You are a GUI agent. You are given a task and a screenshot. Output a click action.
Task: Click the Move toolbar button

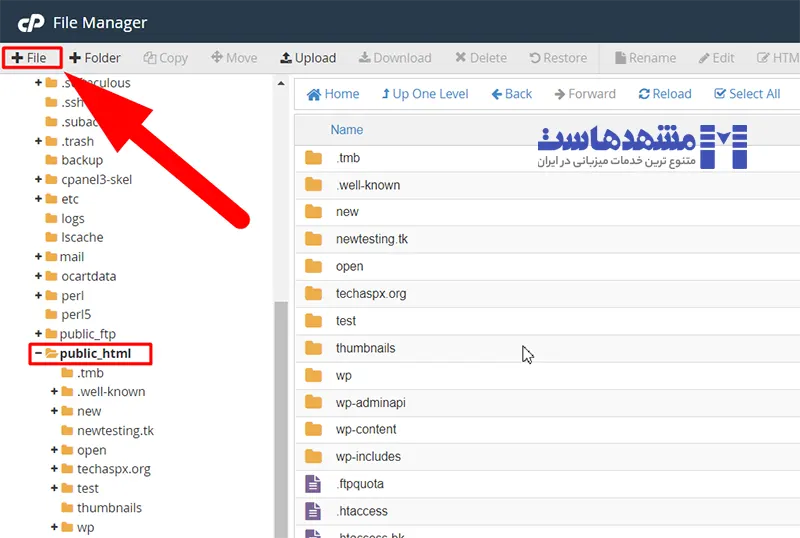tap(234, 58)
